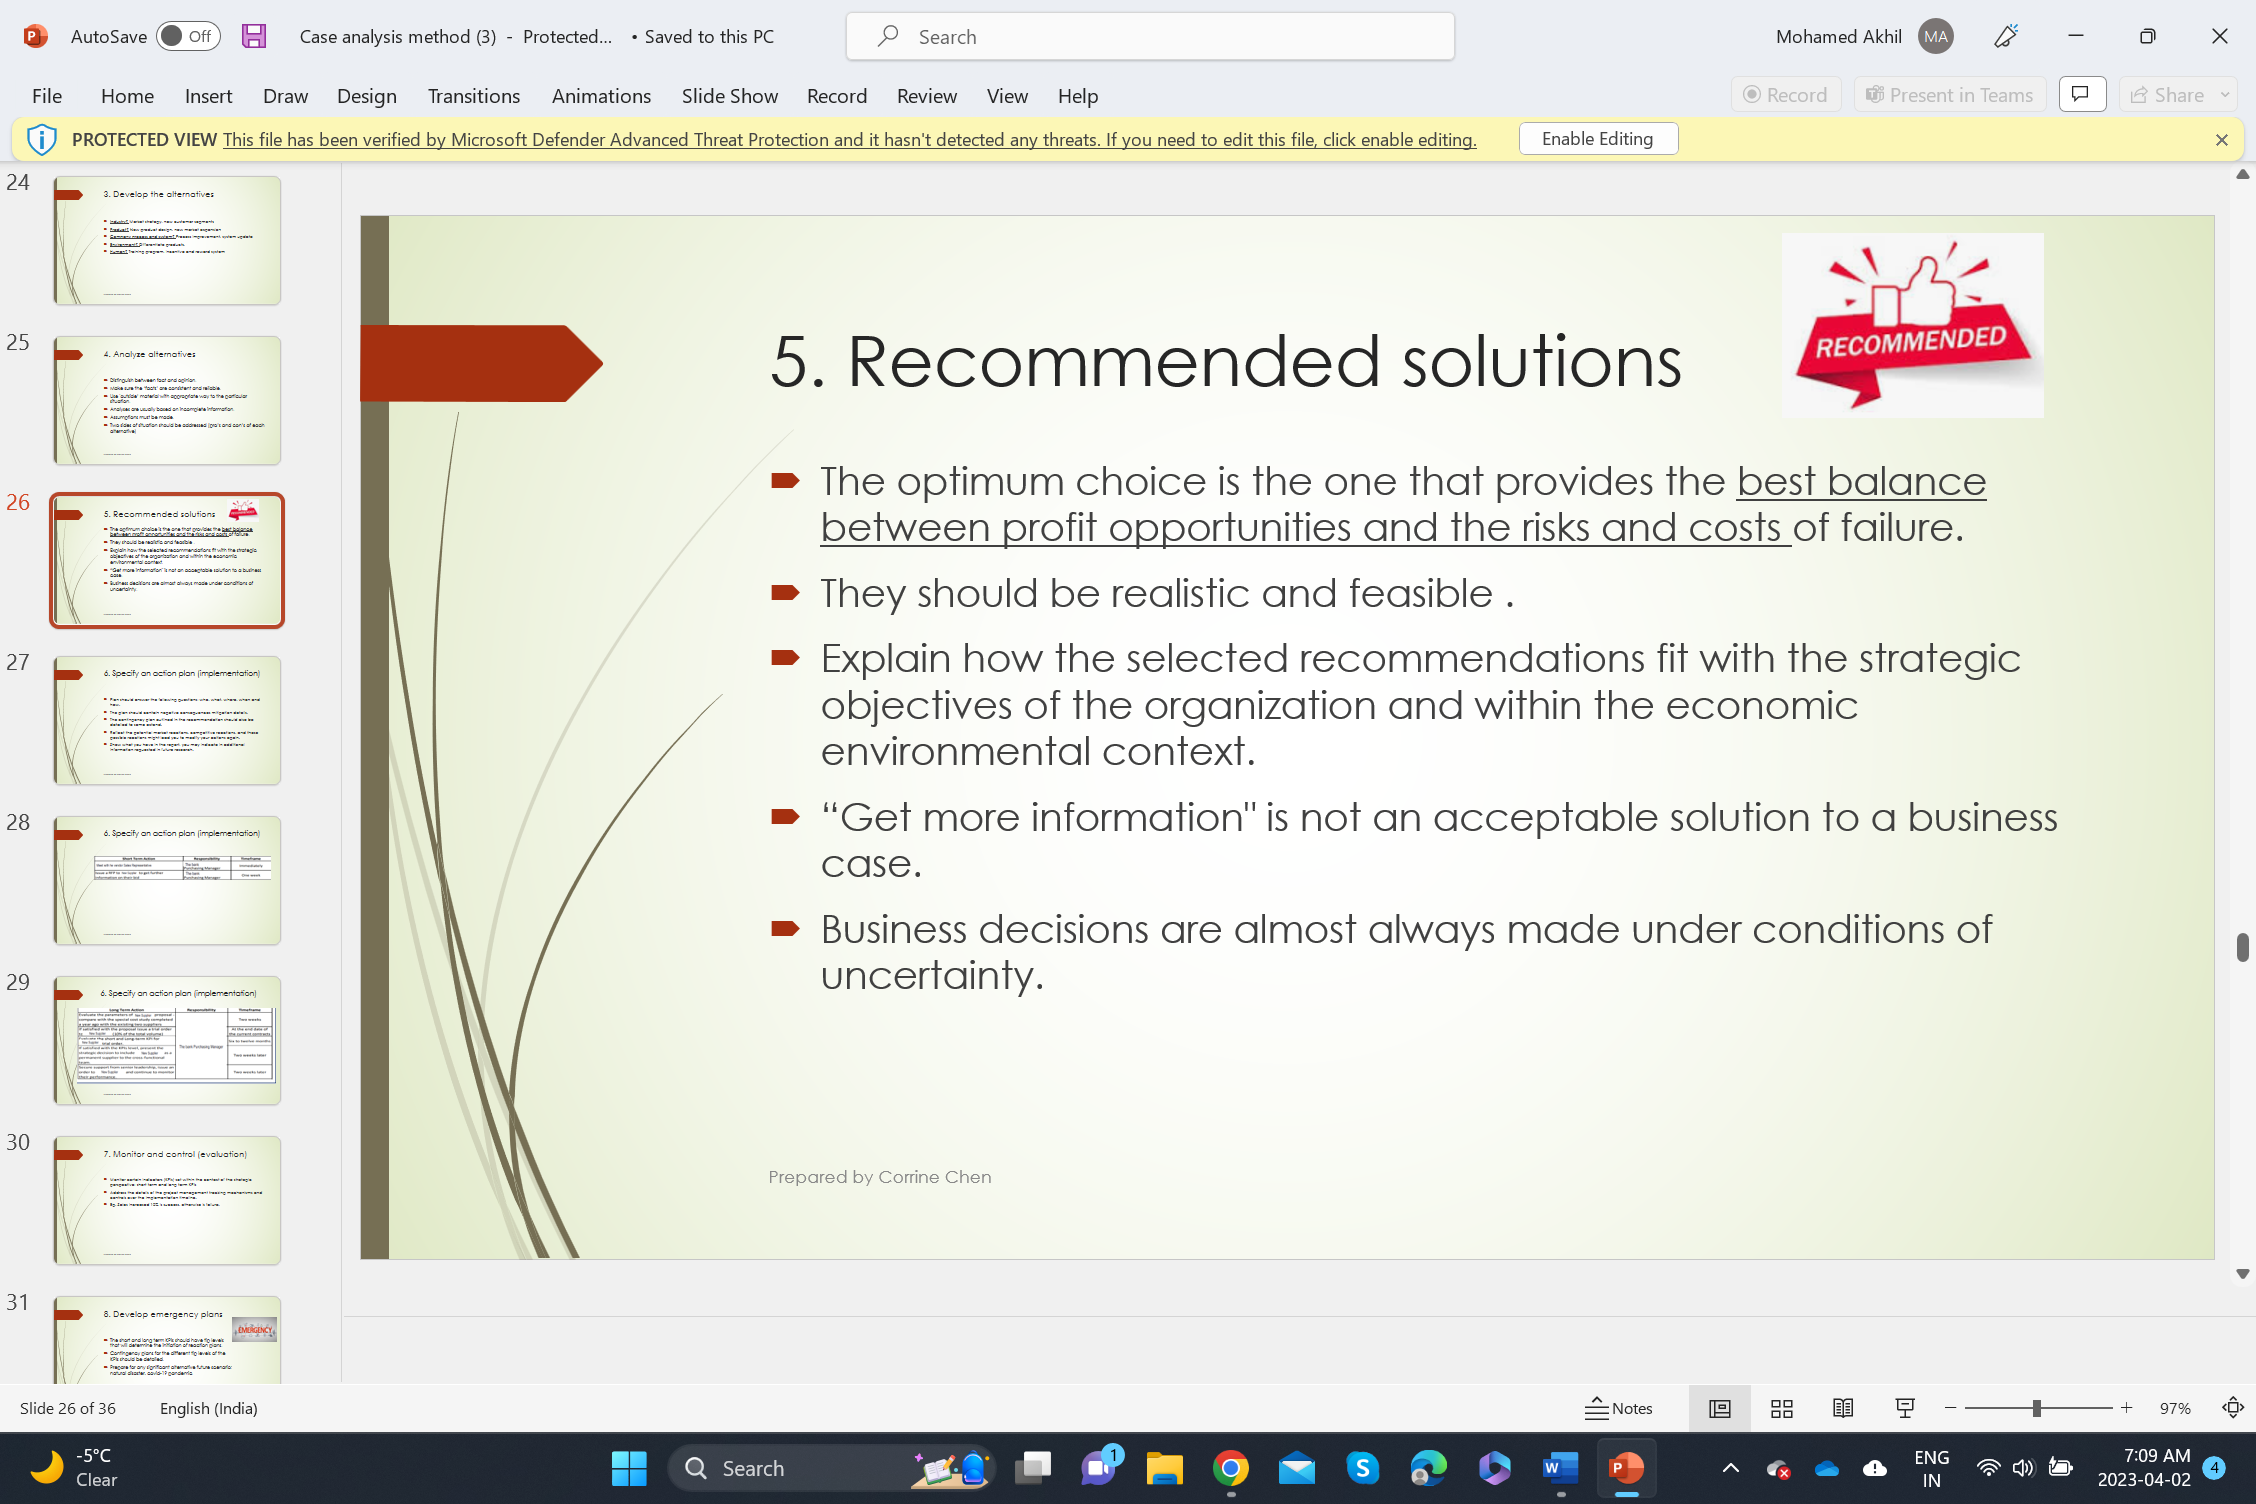Viewport: 2256px width, 1504px height.
Task: Toggle AutoSave switch on
Action: (x=187, y=36)
